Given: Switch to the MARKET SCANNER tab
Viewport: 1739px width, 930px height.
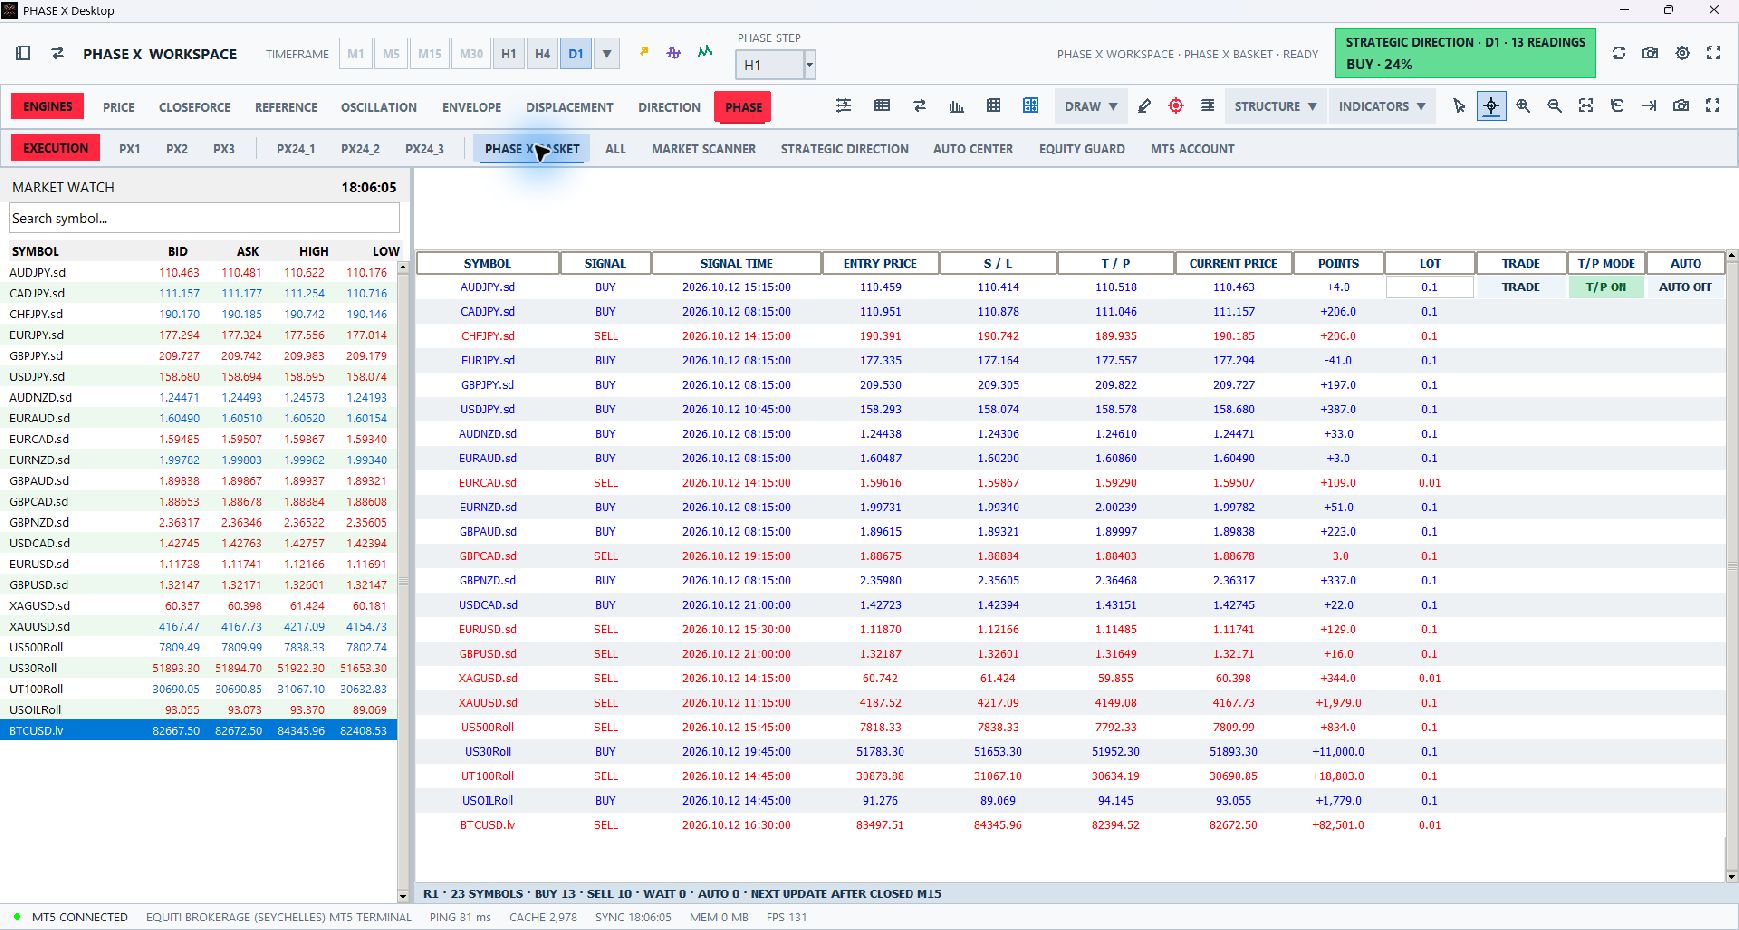Looking at the screenshot, I should coord(704,149).
